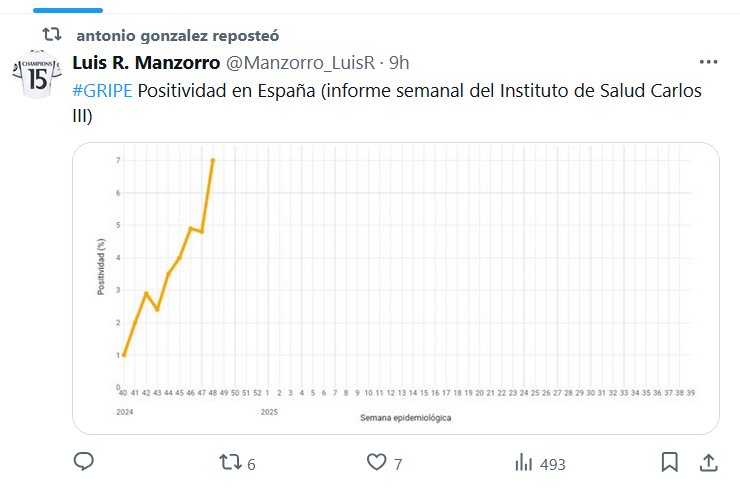740x490 pixels.
Task: Open view analytics bar chart icon
Action: [x=523, y=463]
